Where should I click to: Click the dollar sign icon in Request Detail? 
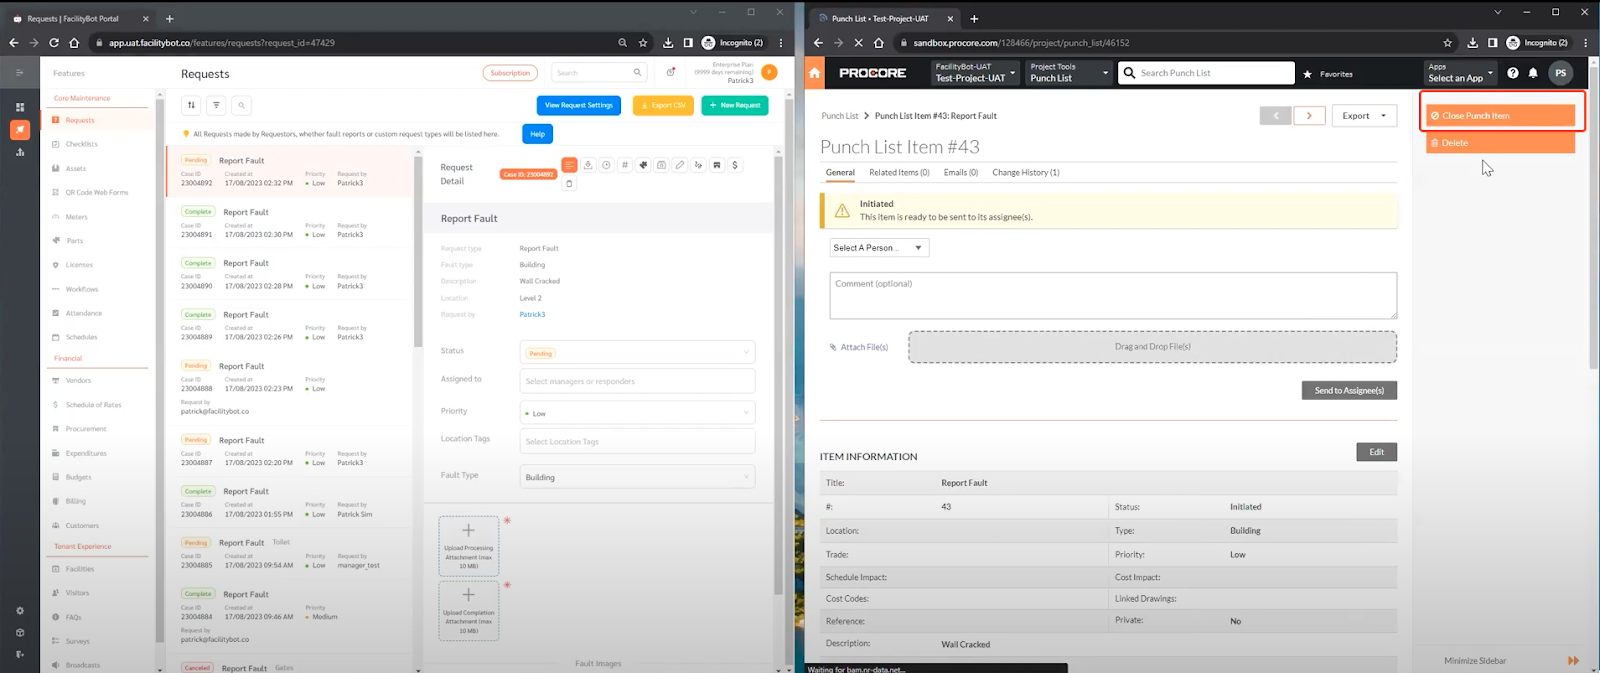click(735, 165)
